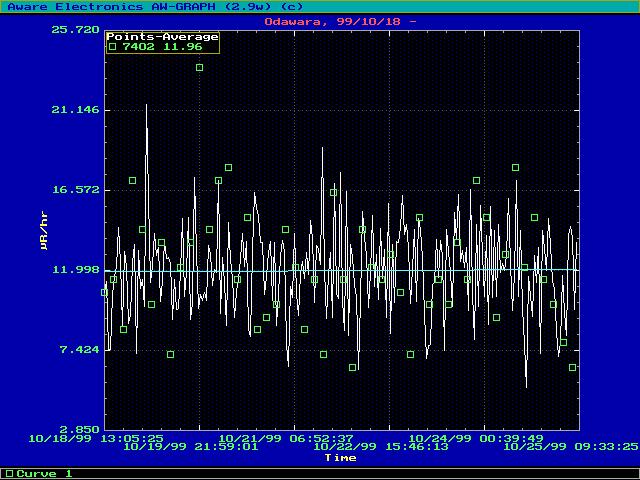Click the green square marker in the legend
Screen dimensions: 640x480
point(113,46)
